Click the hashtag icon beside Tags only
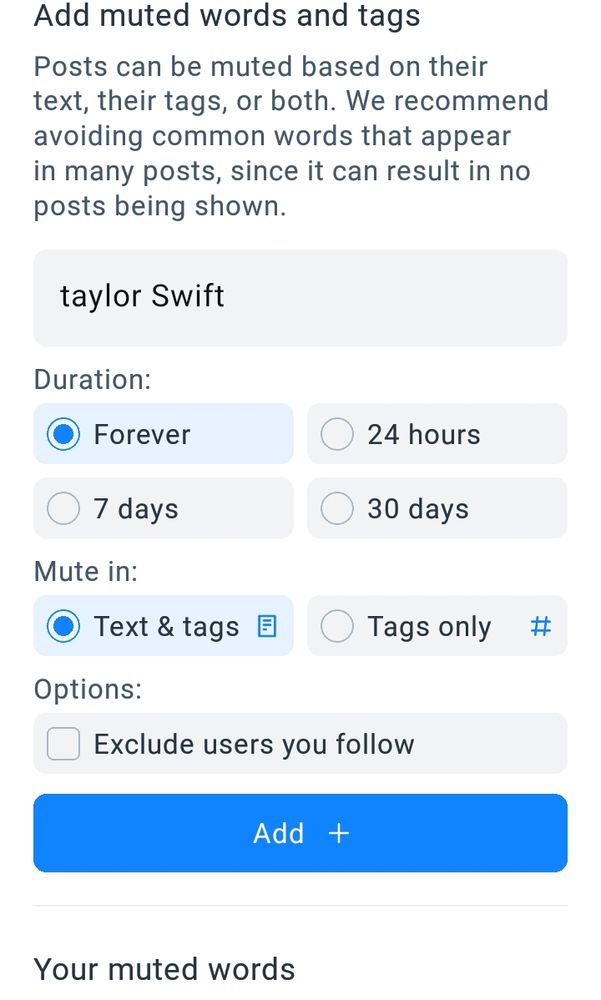 (x=540, y=627)
